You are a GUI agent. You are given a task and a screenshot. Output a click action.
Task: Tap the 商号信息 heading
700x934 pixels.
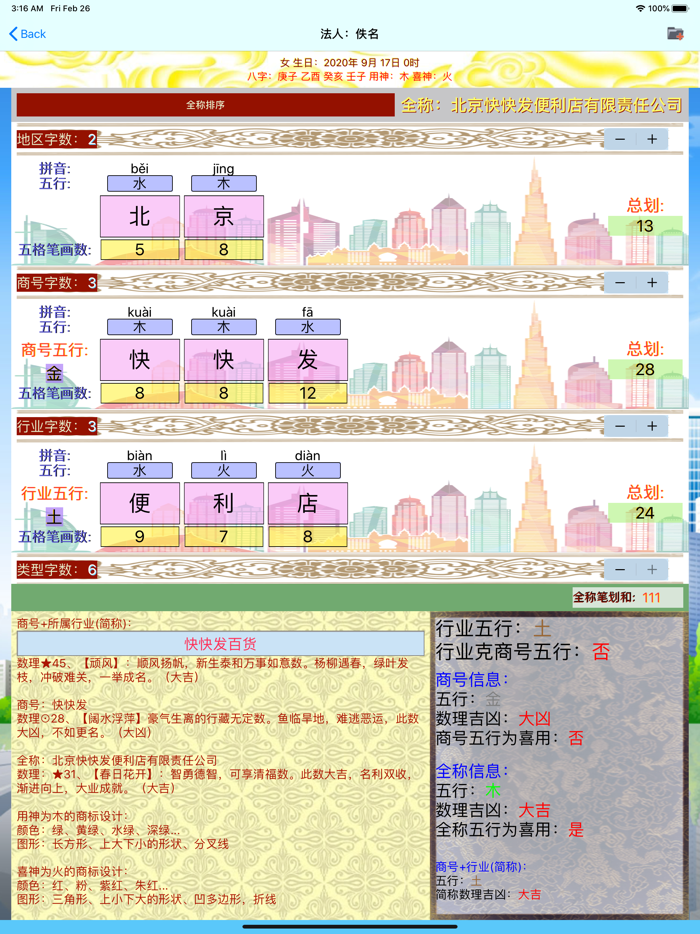coord(472,679)
